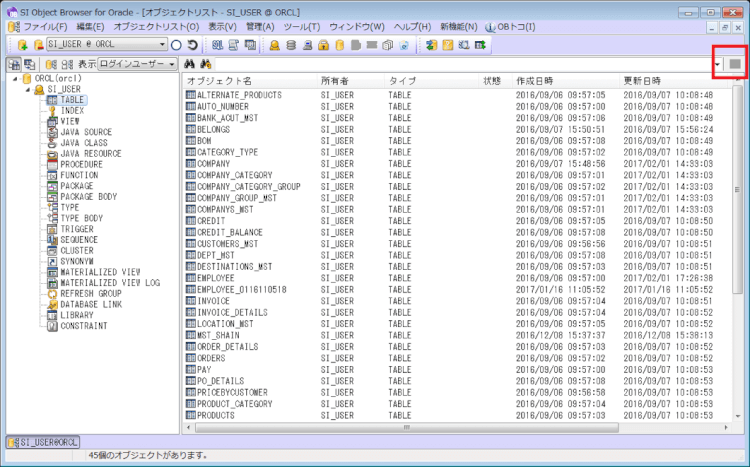Select INDEX in the object tree
750x467 pixels.
pos(72,111)
